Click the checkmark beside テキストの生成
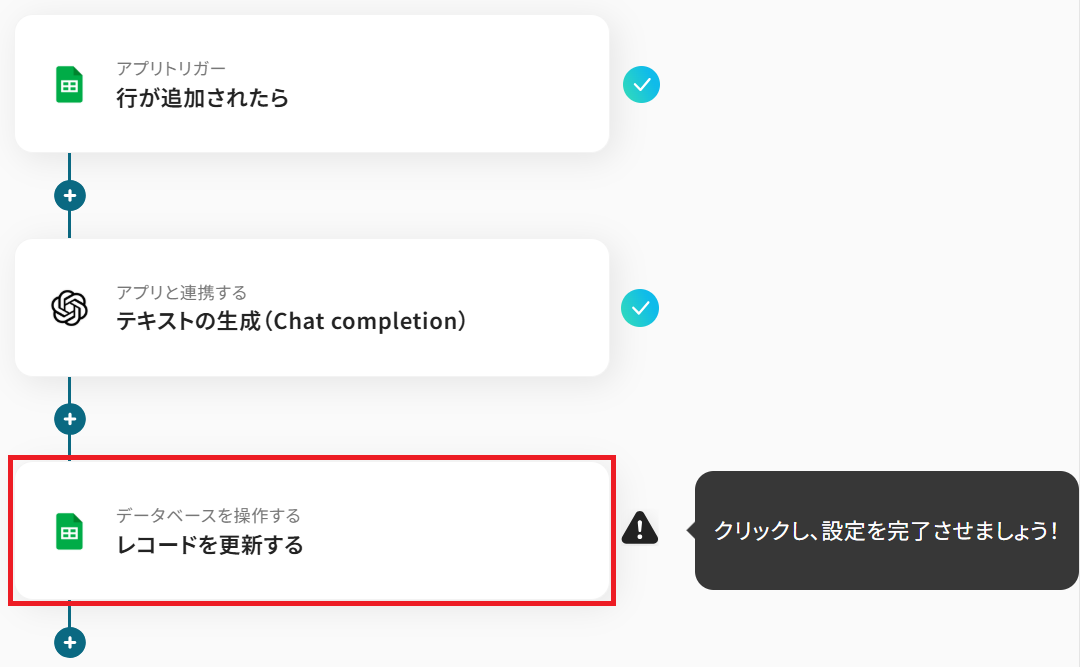The image size is (1081, 667). [x=641, y=307]
